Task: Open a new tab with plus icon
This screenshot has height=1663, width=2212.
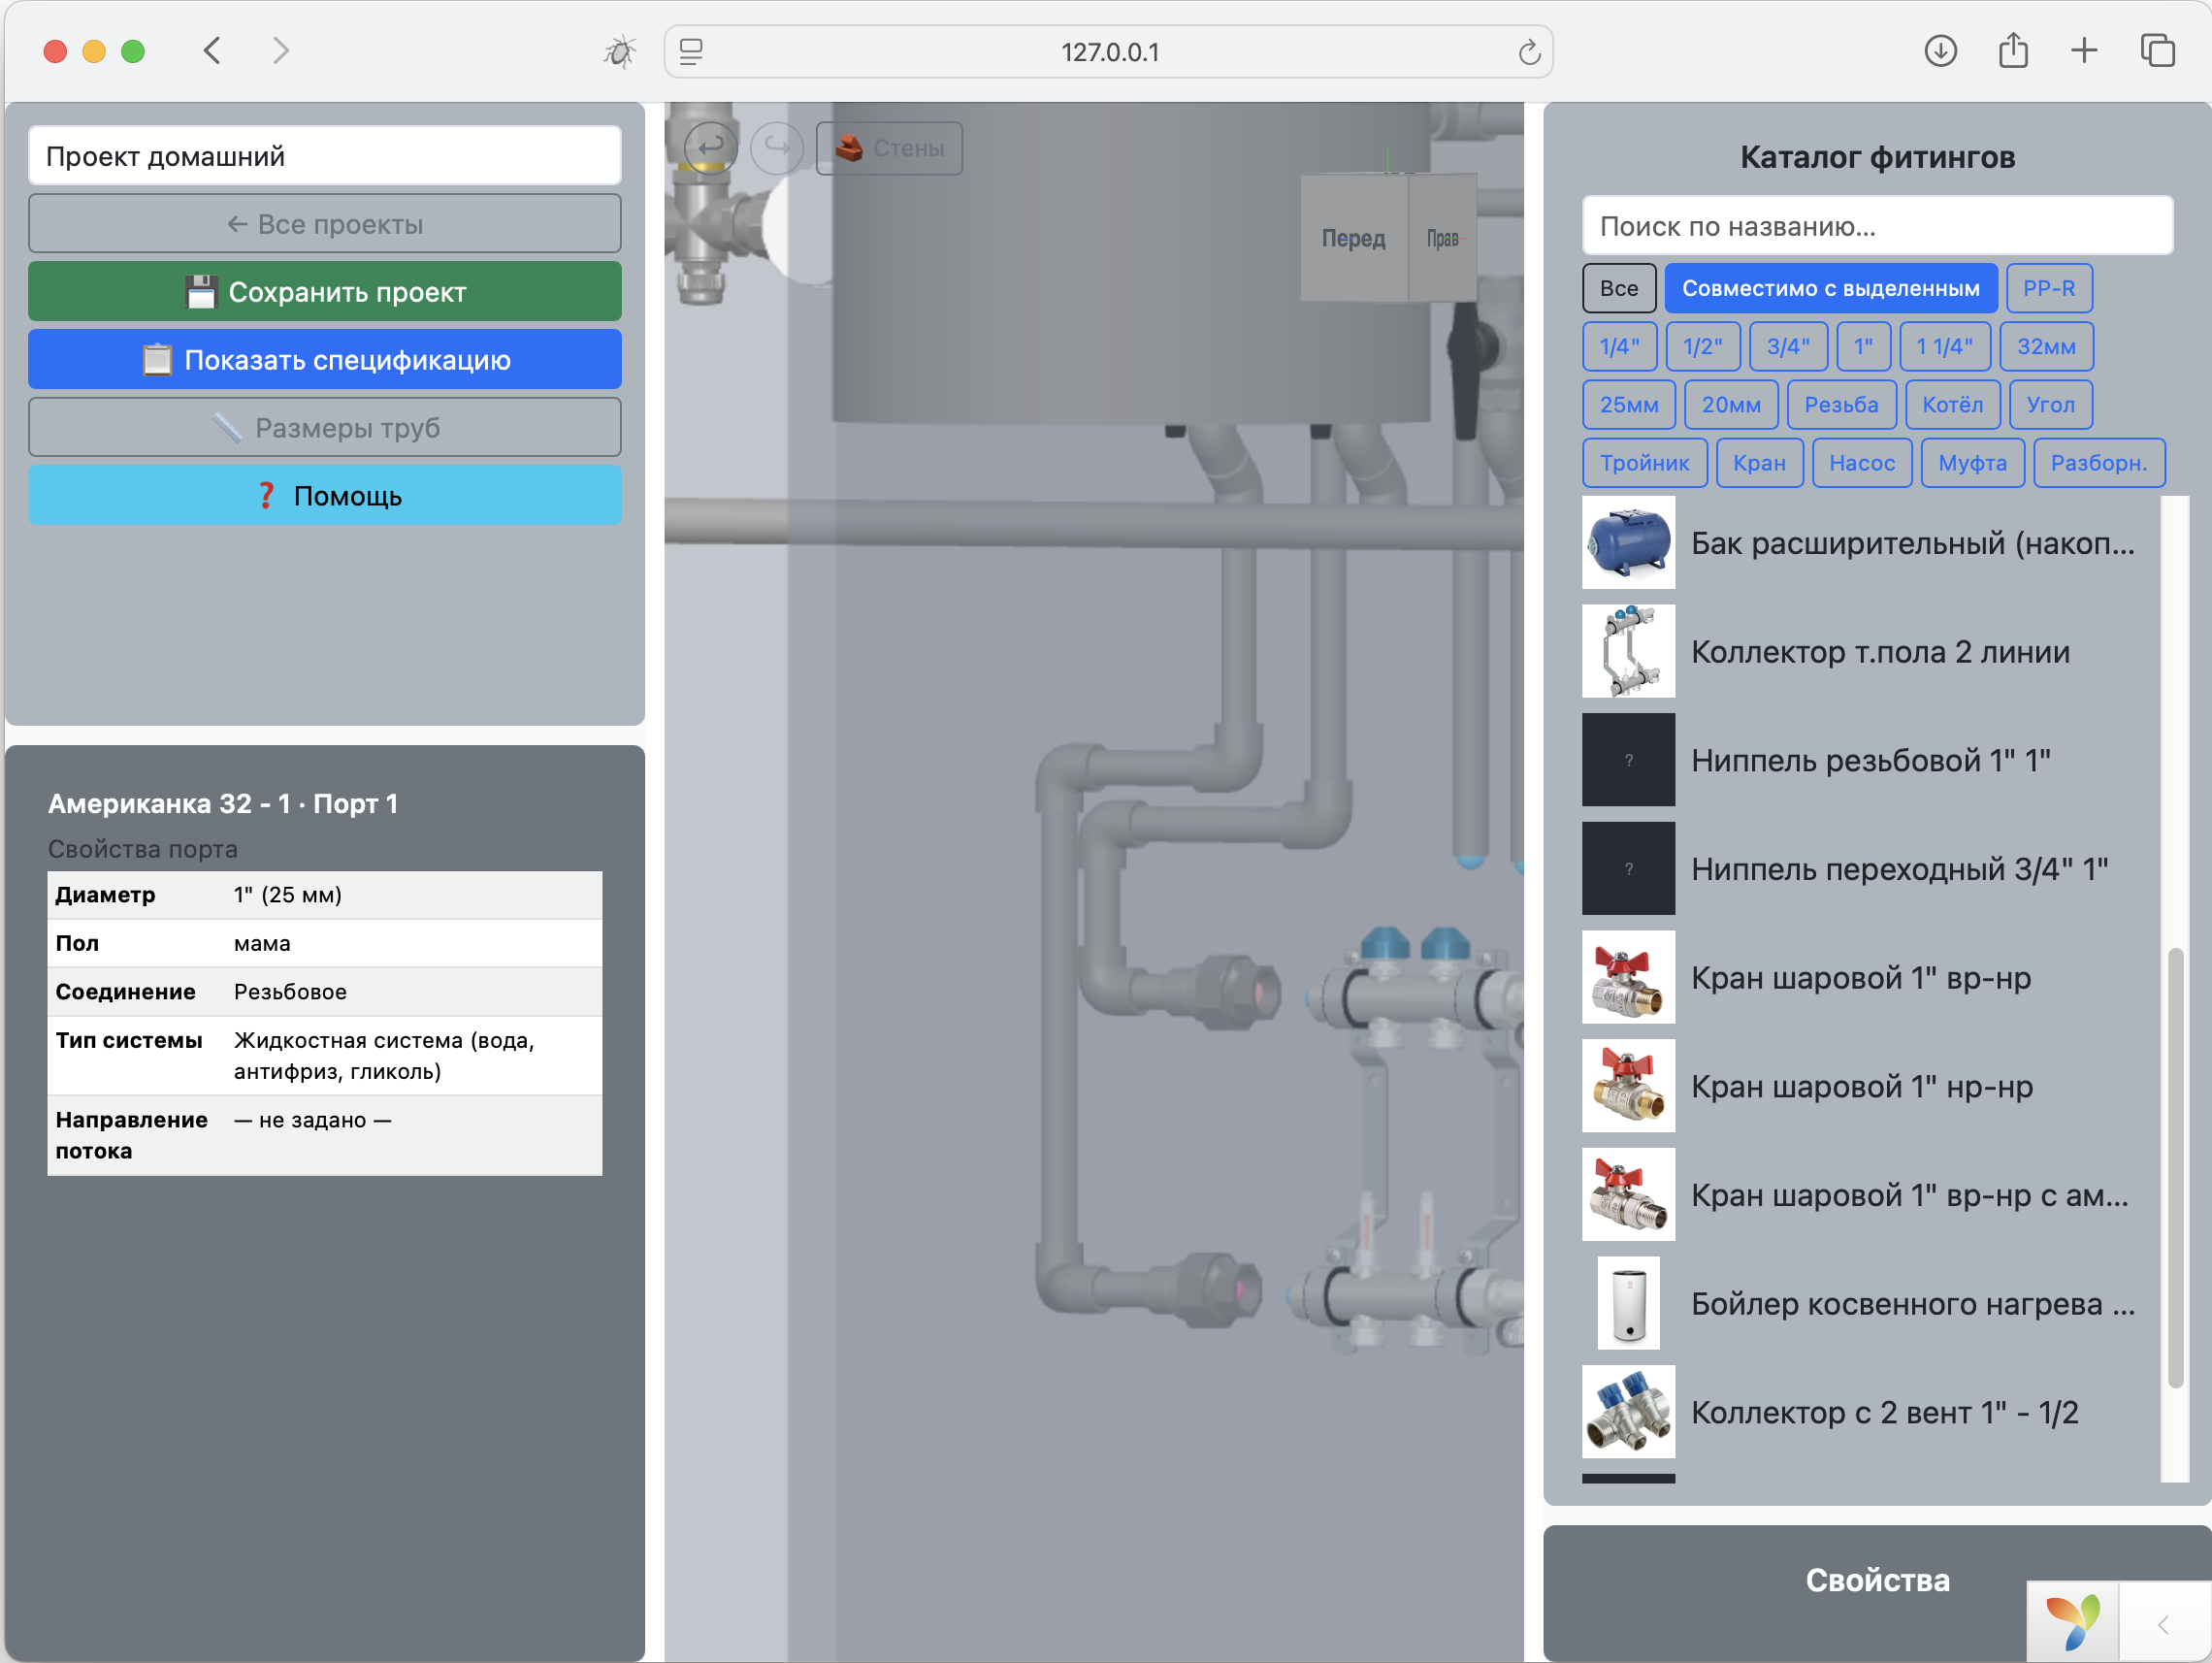Action: pyautogui.click(x=2084, y=51)
